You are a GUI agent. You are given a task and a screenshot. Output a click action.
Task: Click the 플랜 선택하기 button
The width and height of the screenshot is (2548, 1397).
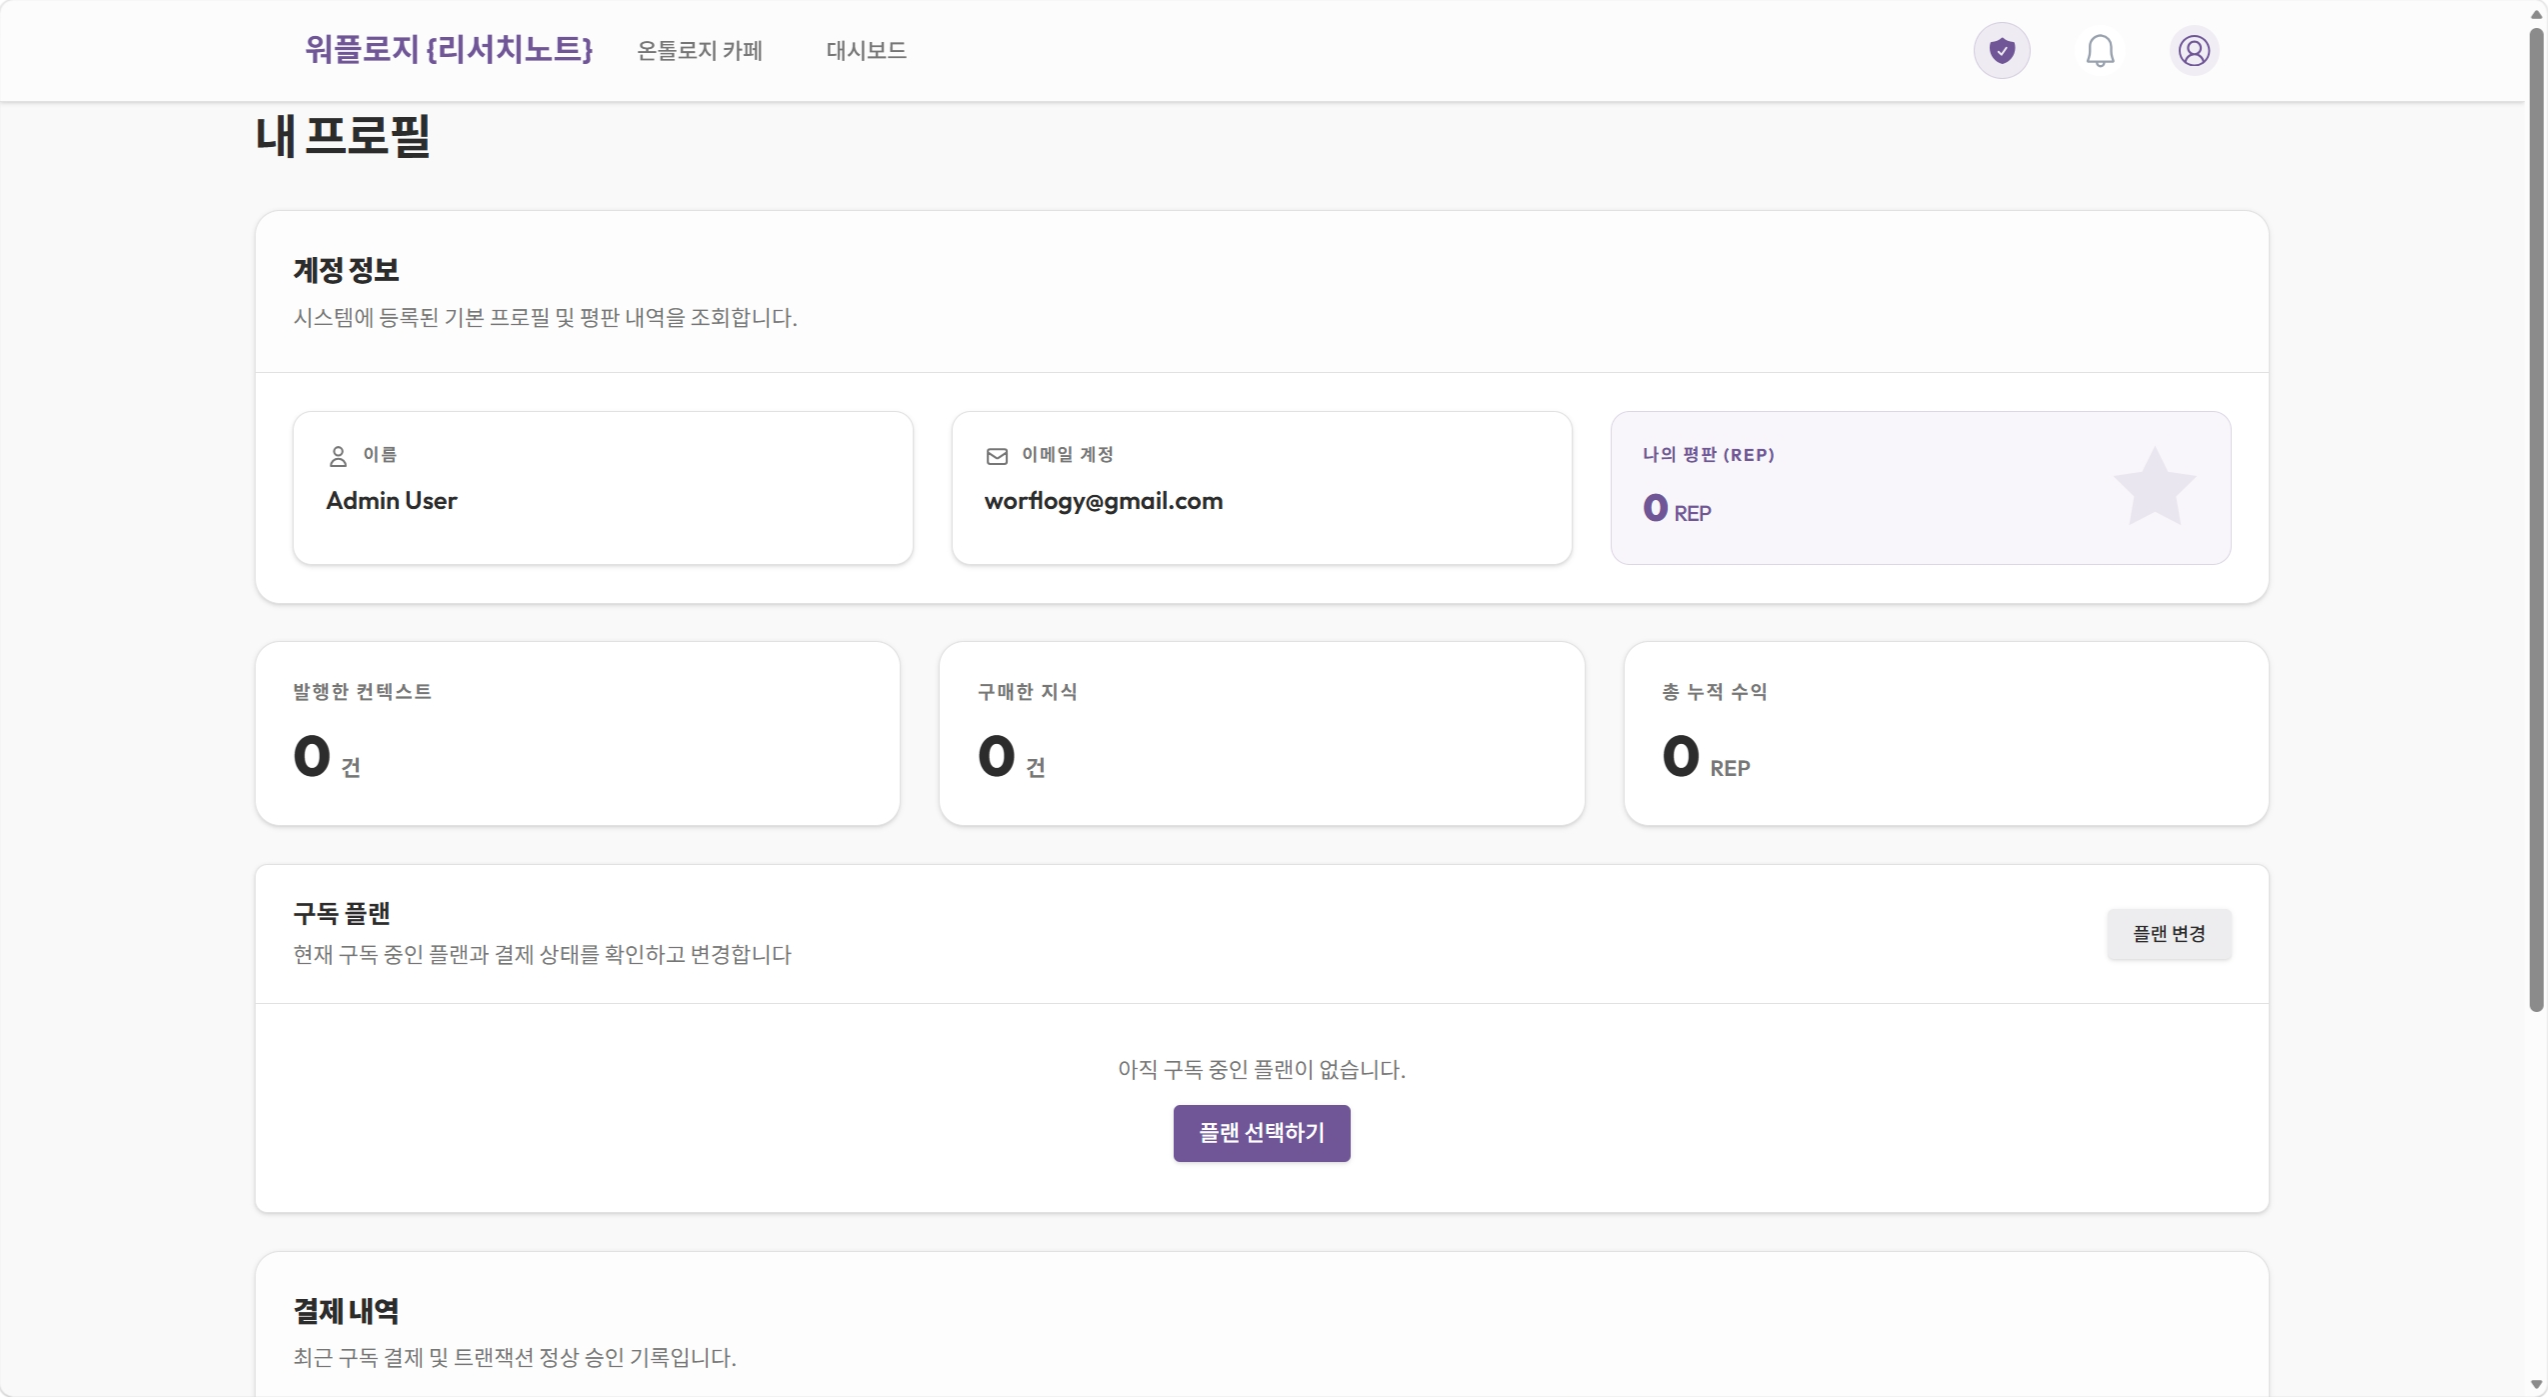(x=1261, y=1133)
